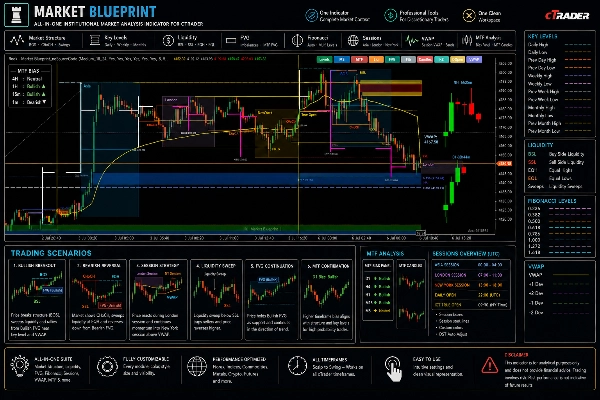This screenshot has width=600, height=400.
Task: Toggle the pink Candles chart button
Action: coord(425,59)
